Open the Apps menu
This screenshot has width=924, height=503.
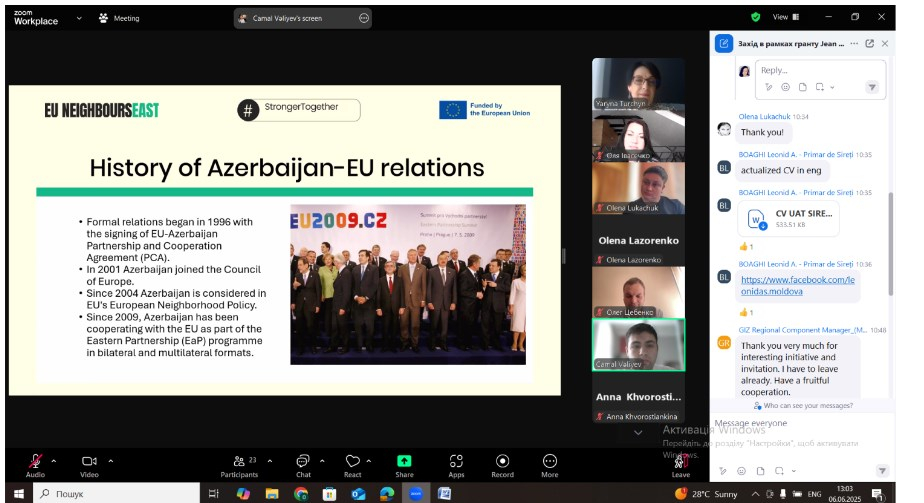[x=456, y=464]
